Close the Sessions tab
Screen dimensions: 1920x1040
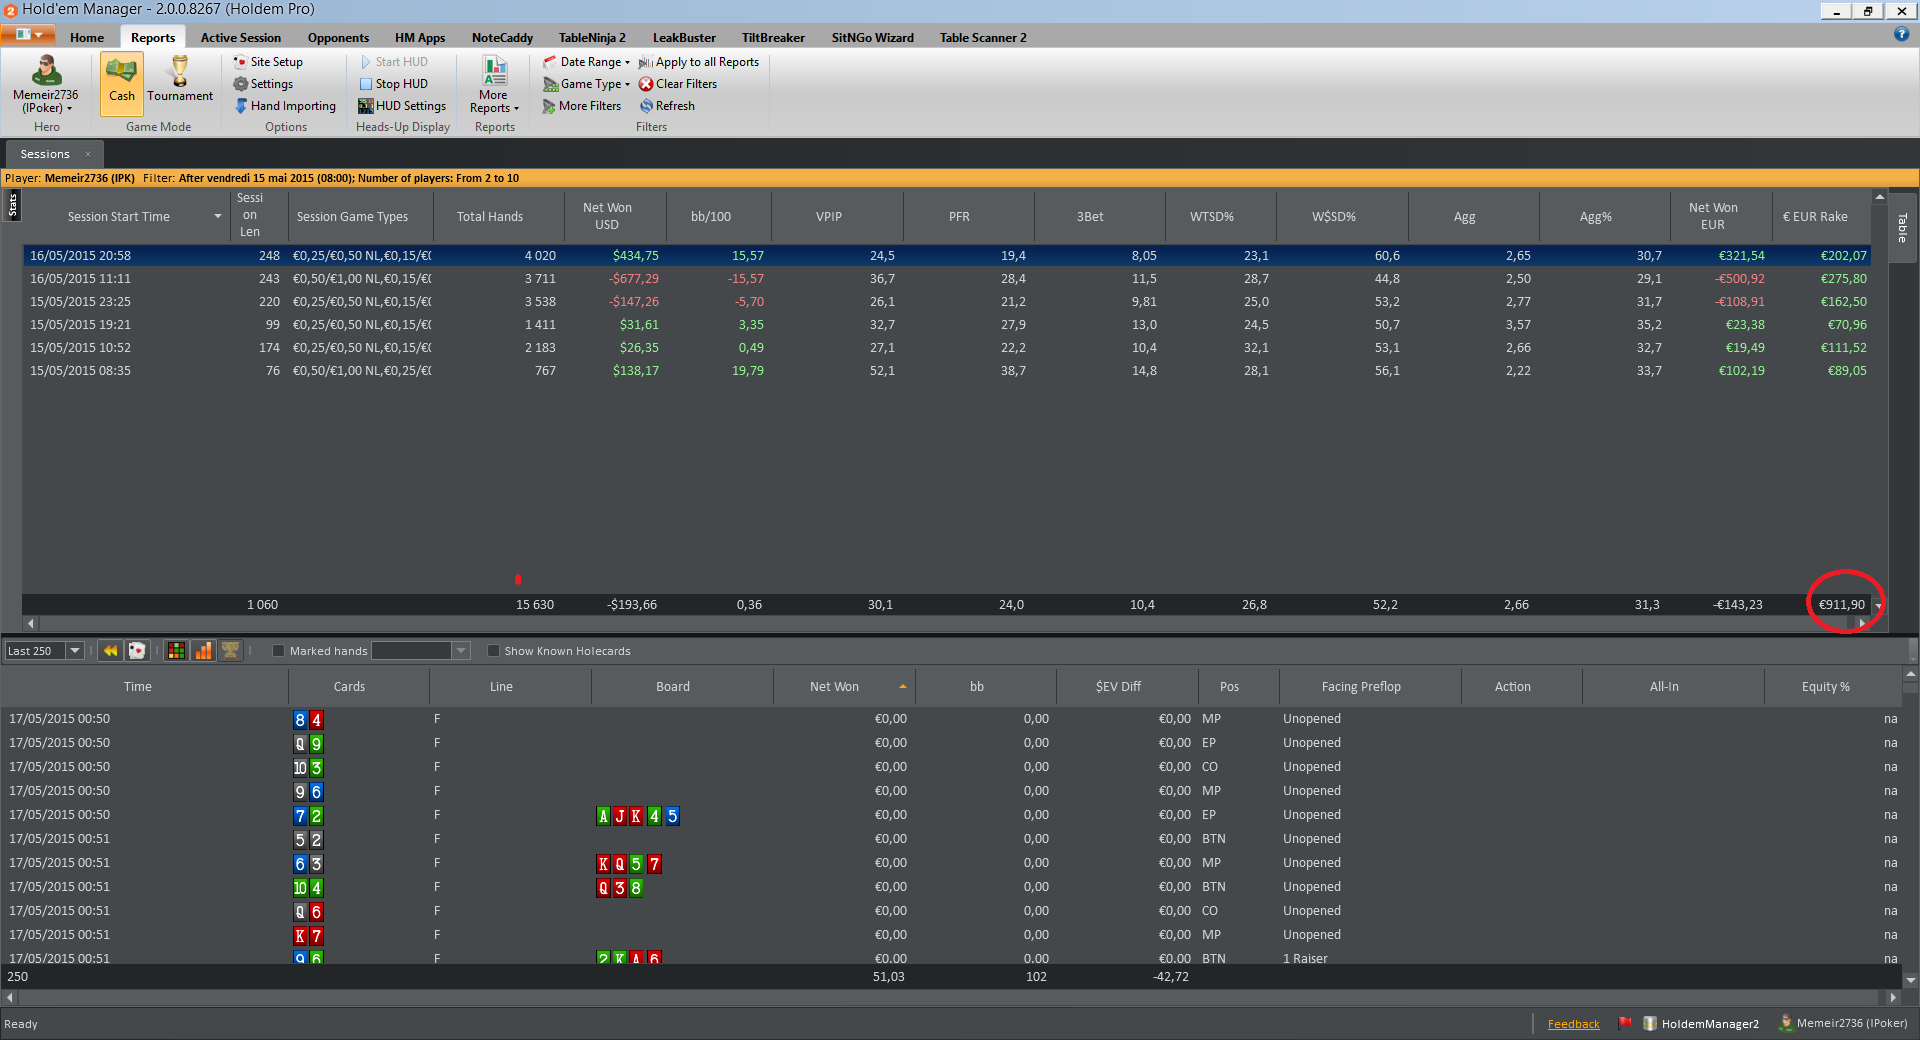88,154
